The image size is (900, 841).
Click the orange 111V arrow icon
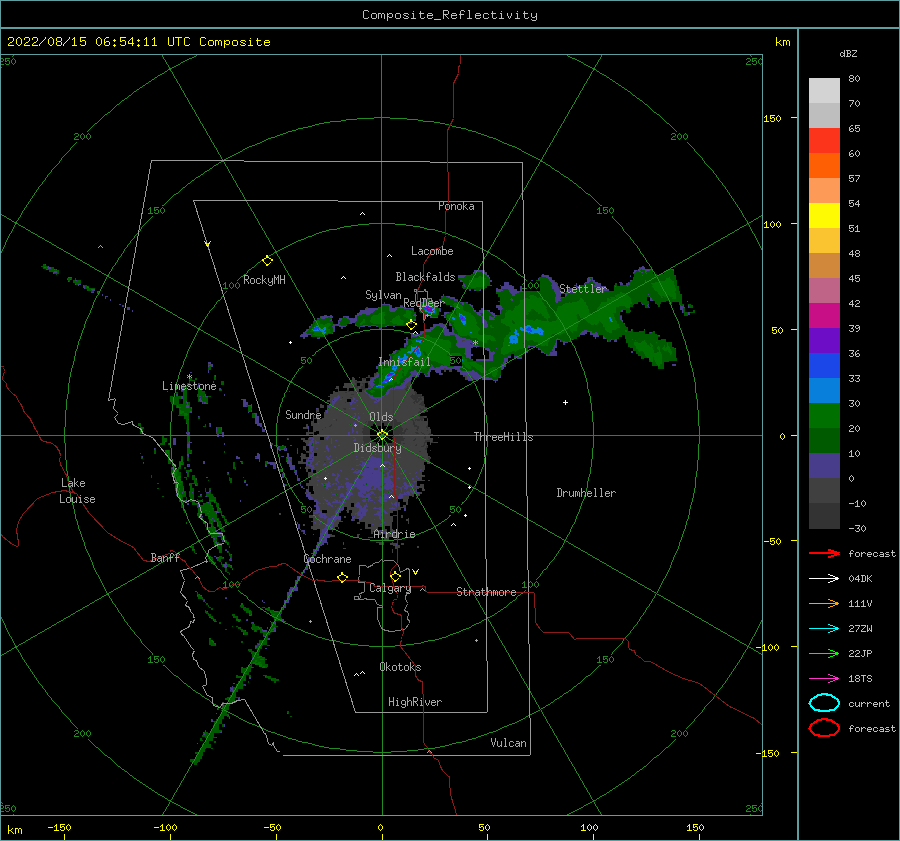[x=824, y=603]
